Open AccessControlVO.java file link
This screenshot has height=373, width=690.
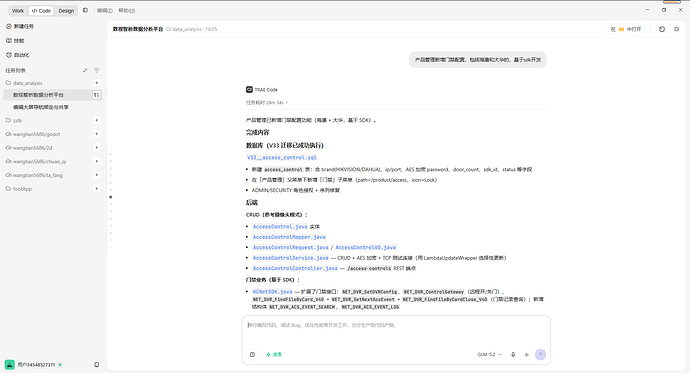tap(365, 248)
